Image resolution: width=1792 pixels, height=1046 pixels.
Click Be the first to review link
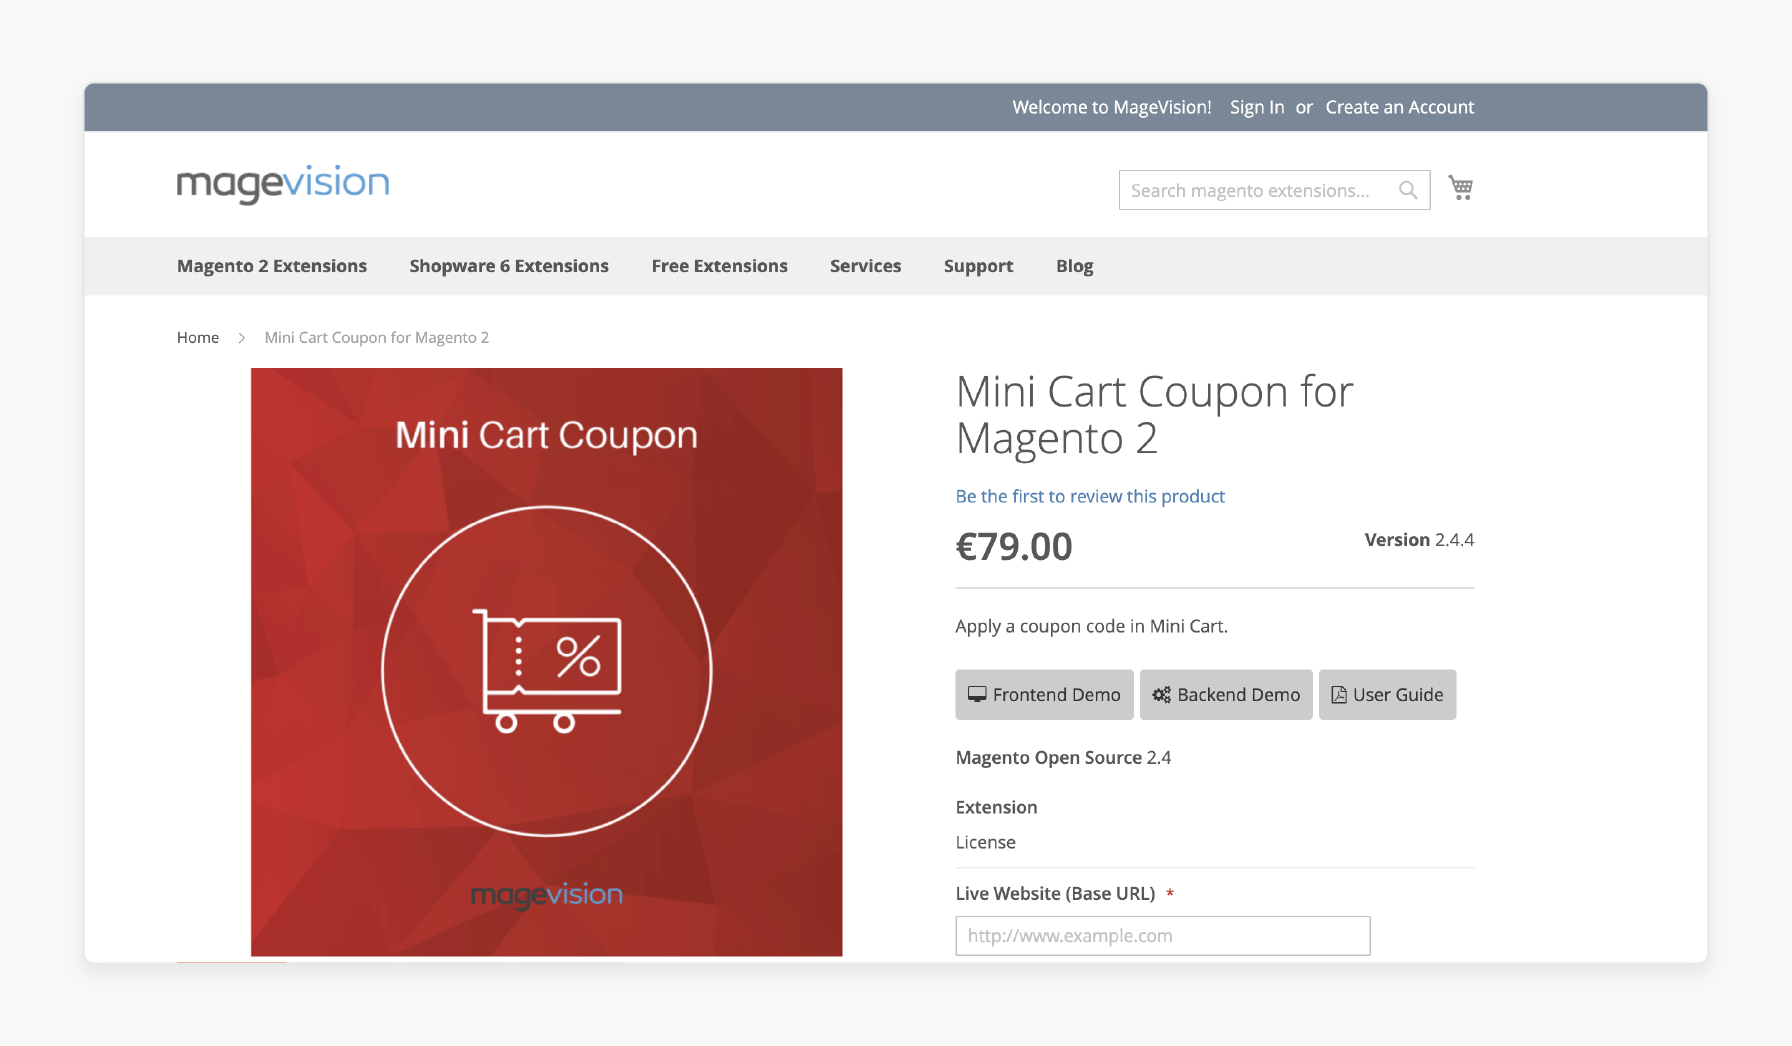click(x=1090, y=496)
